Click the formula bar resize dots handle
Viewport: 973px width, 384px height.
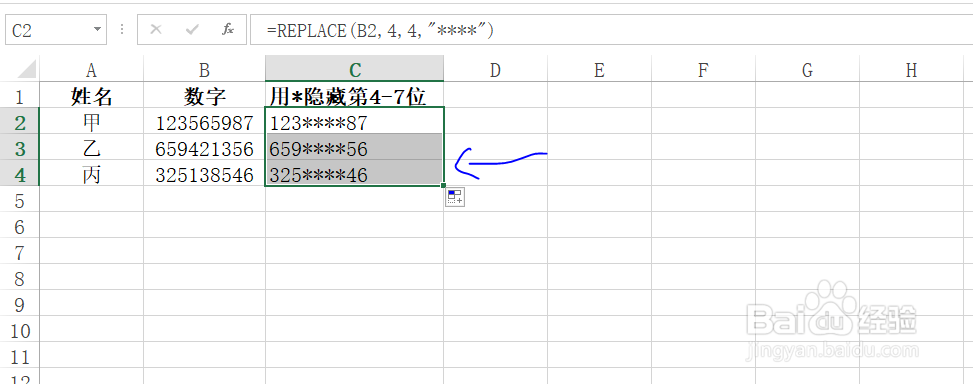tap(122, 30)
